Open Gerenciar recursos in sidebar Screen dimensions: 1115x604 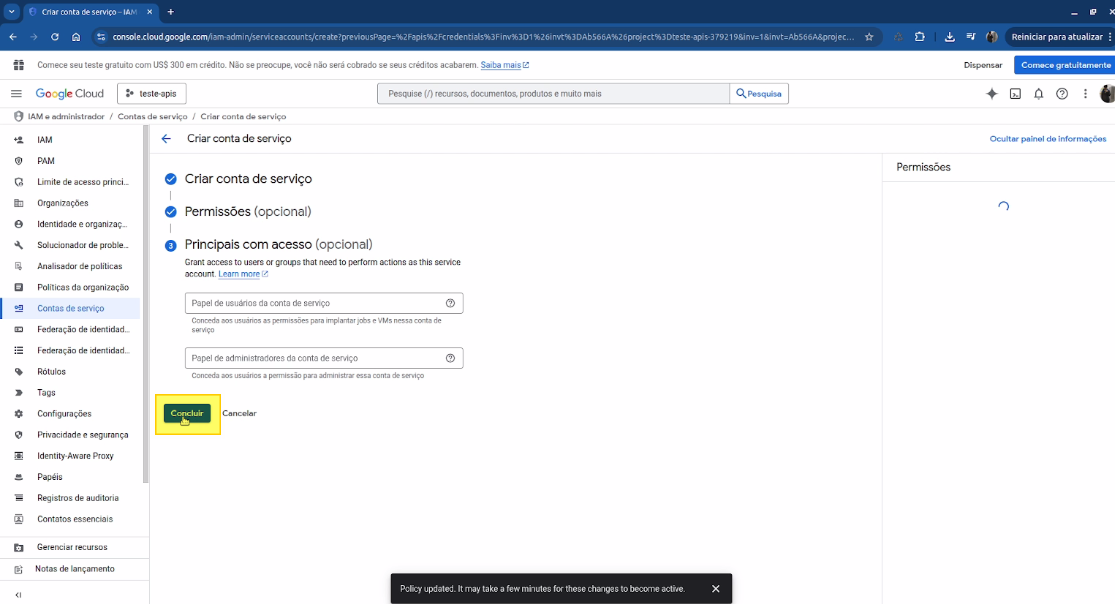click(71, 547)
